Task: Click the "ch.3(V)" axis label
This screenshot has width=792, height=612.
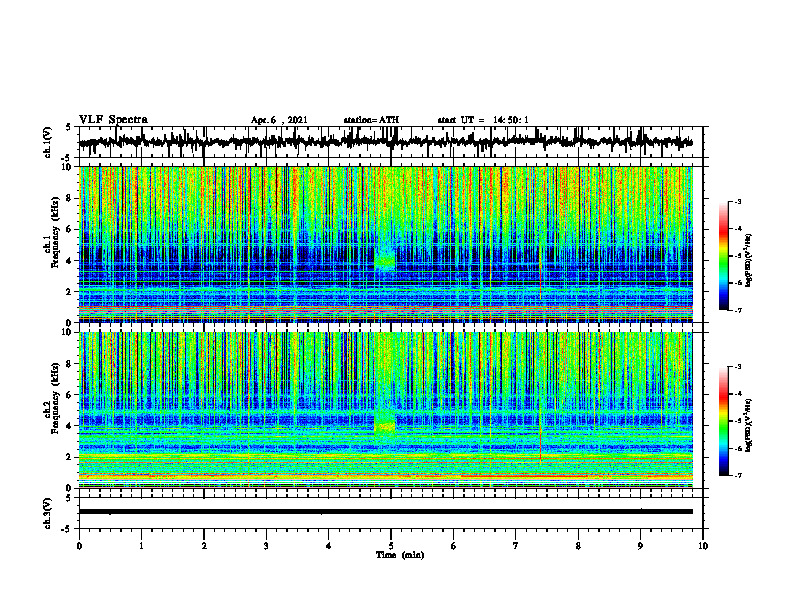Action: tap(48, 513)
